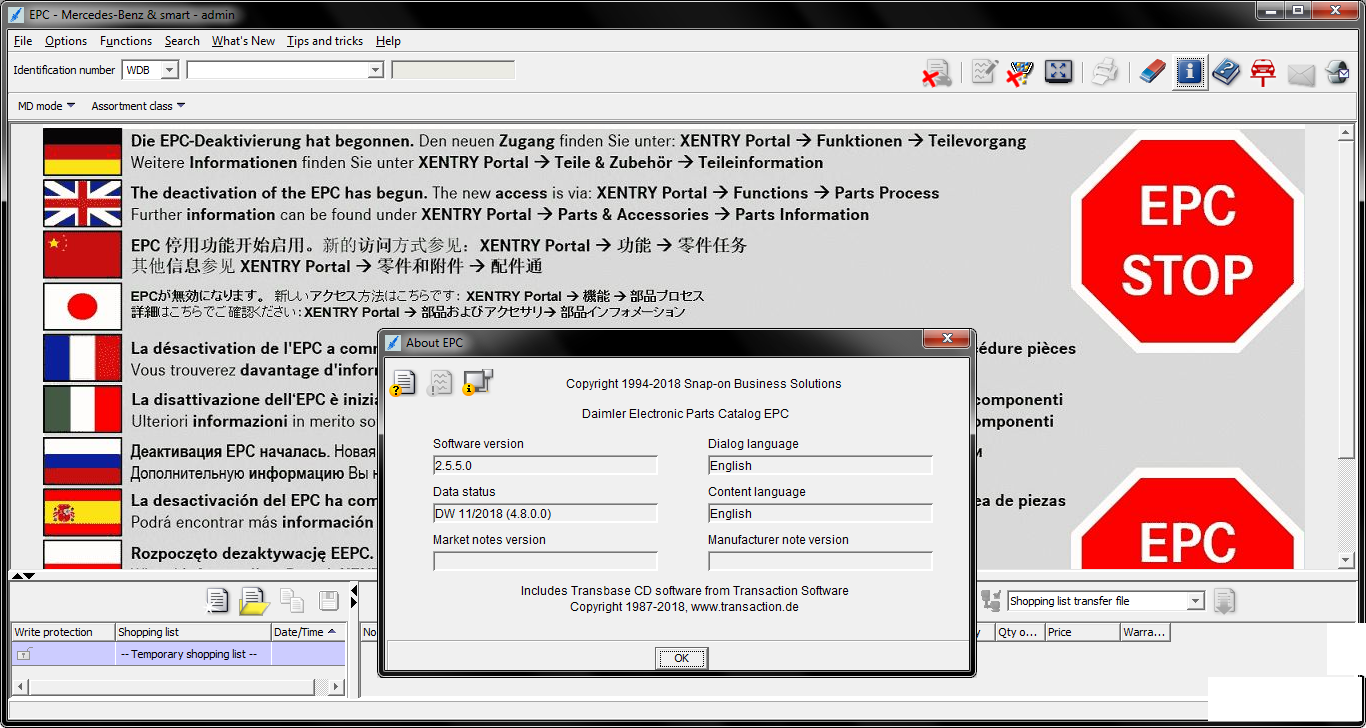Viewport: 1366px width, 728px height.
Task: Select the eraser icon to clear entries
Action: click(x=1152, y=71)
